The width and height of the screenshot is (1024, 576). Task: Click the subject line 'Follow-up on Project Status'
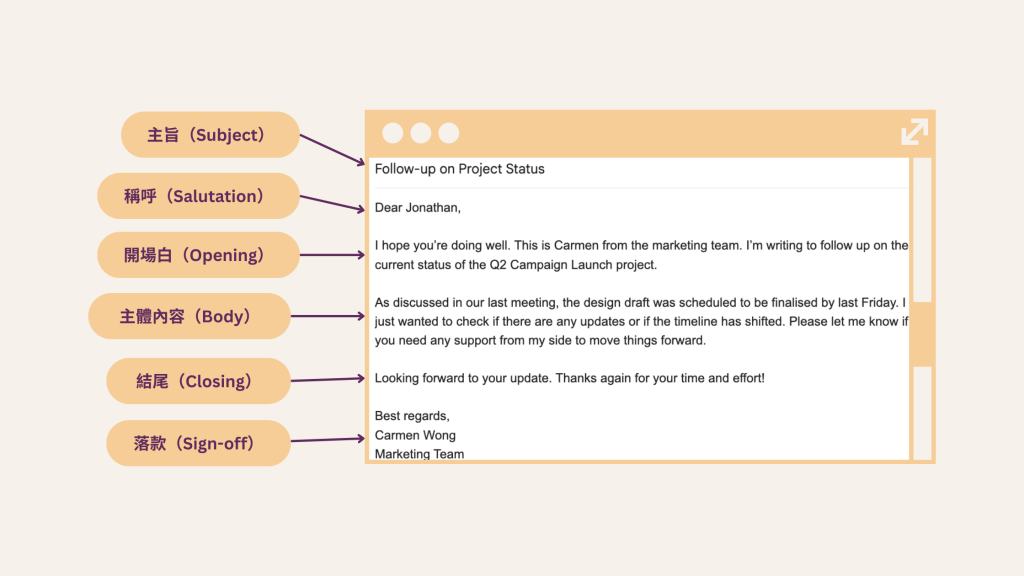pyautogui.click(x=460, y=169)
